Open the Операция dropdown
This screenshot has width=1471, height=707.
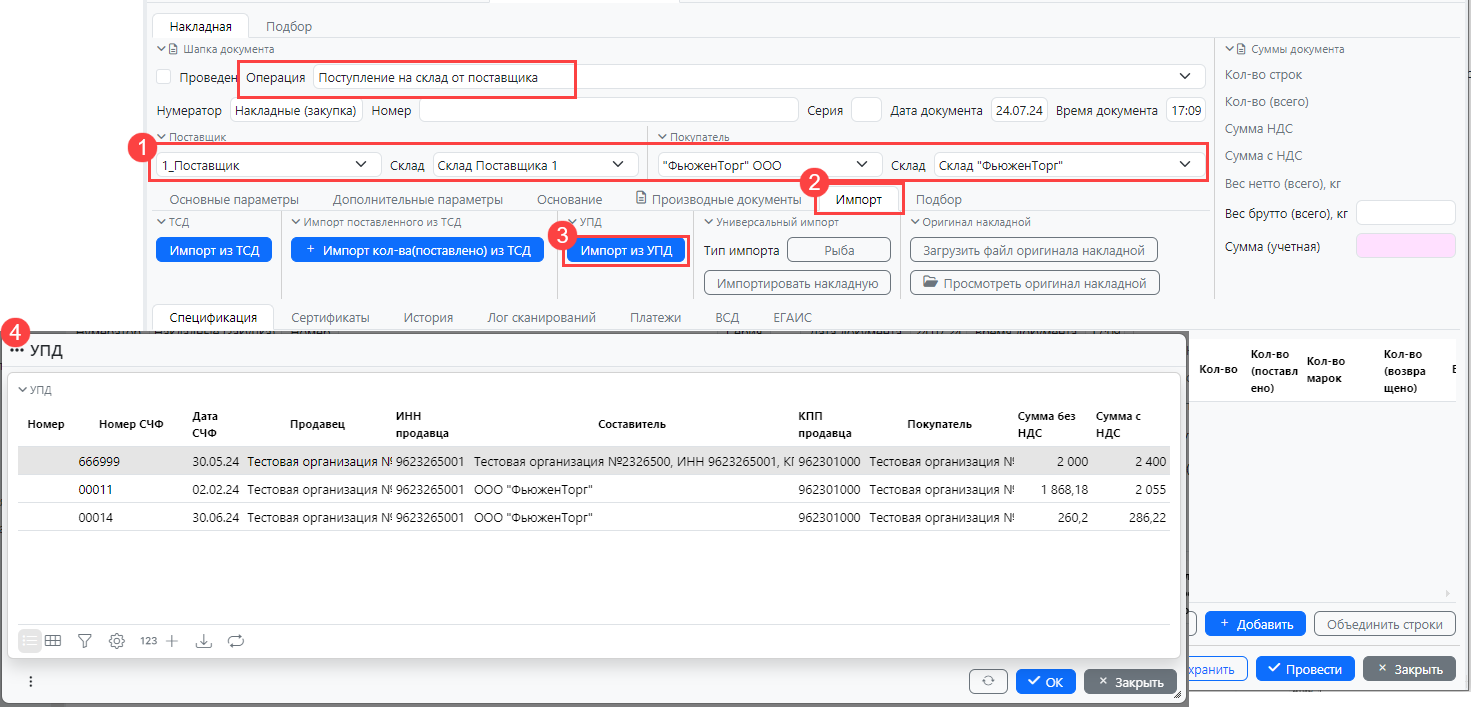[1185, 77]
